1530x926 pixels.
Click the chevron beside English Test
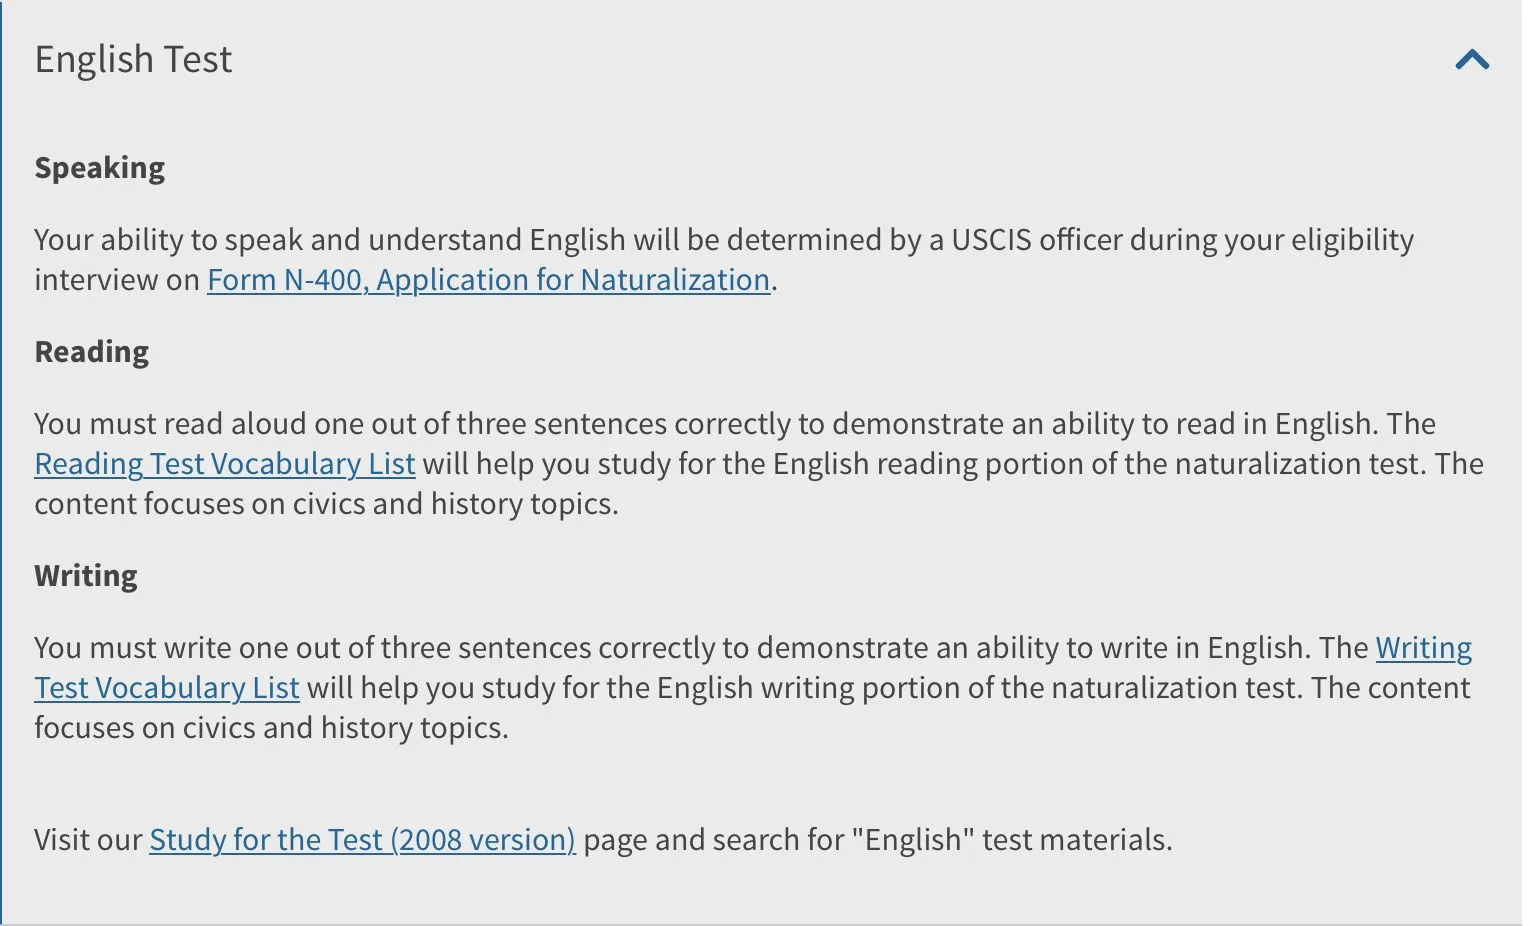(x=1470, y=60)
